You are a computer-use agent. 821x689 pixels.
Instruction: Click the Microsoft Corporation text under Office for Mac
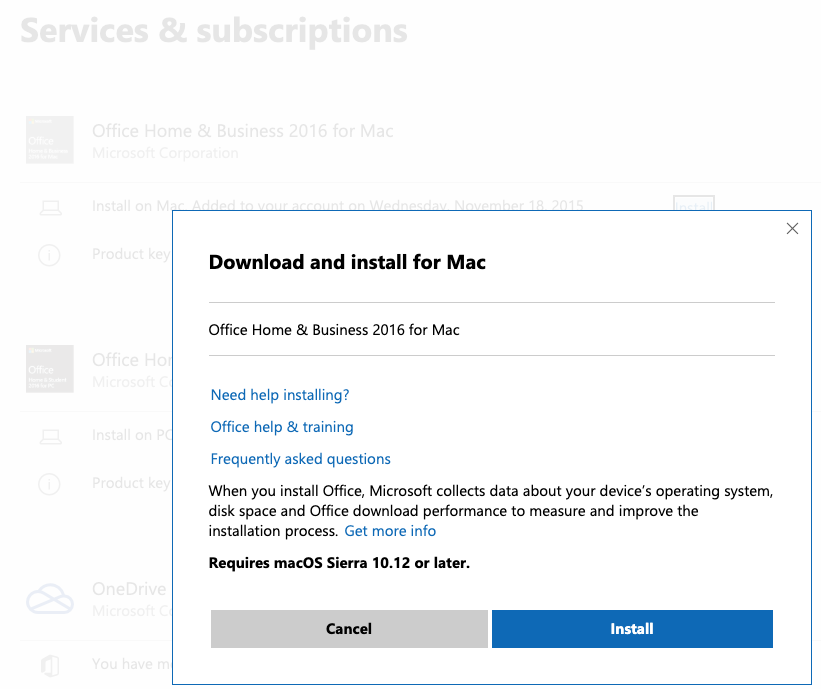coord(165,153)
